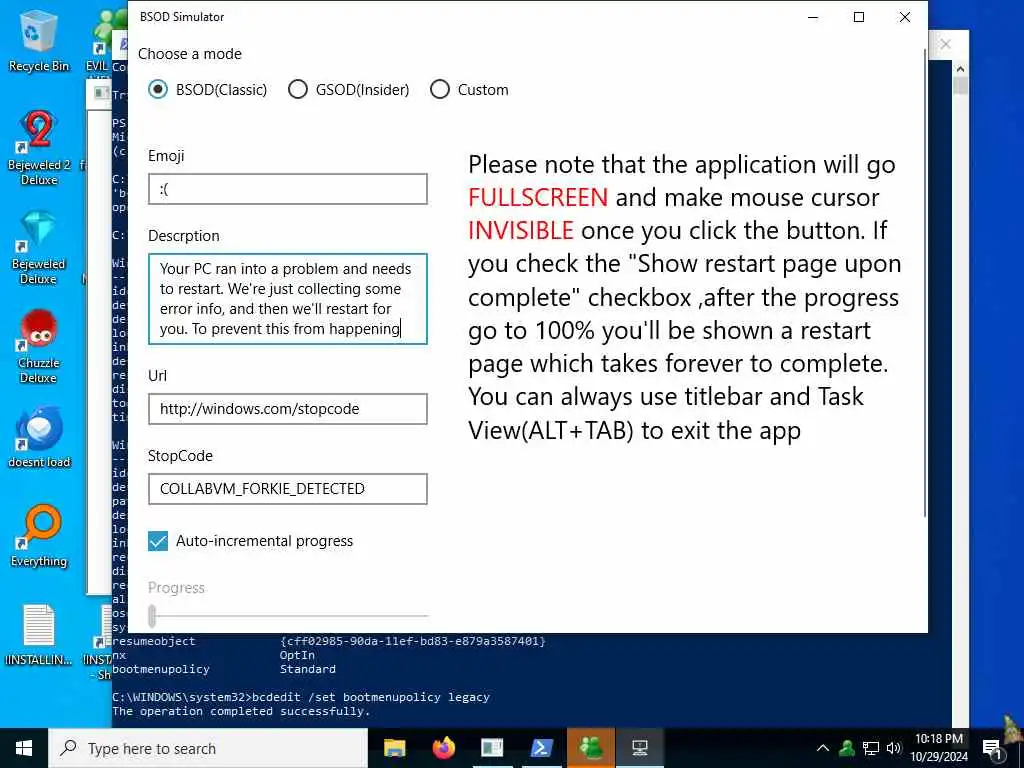Open Chuzzle Deluxe desktop icon
Image resolution: width=1024 pixels, height=768 pixels.
click(x=39, y=347)
